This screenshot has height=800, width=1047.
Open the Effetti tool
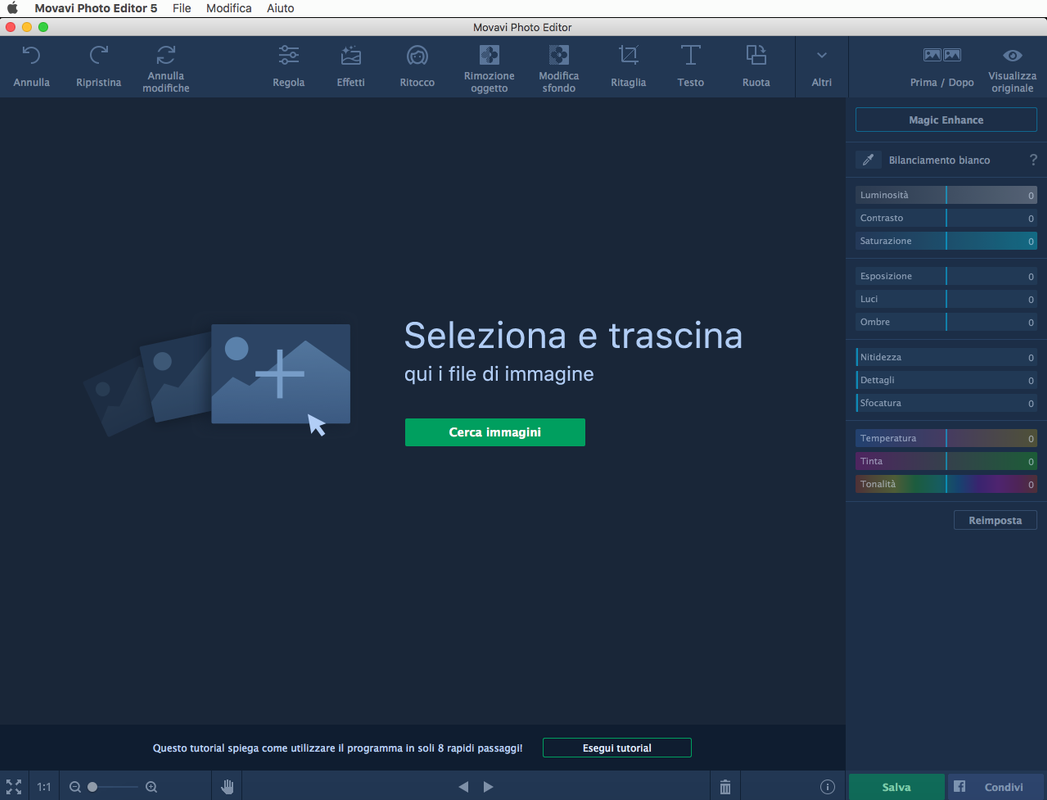(x=351, y=66)
